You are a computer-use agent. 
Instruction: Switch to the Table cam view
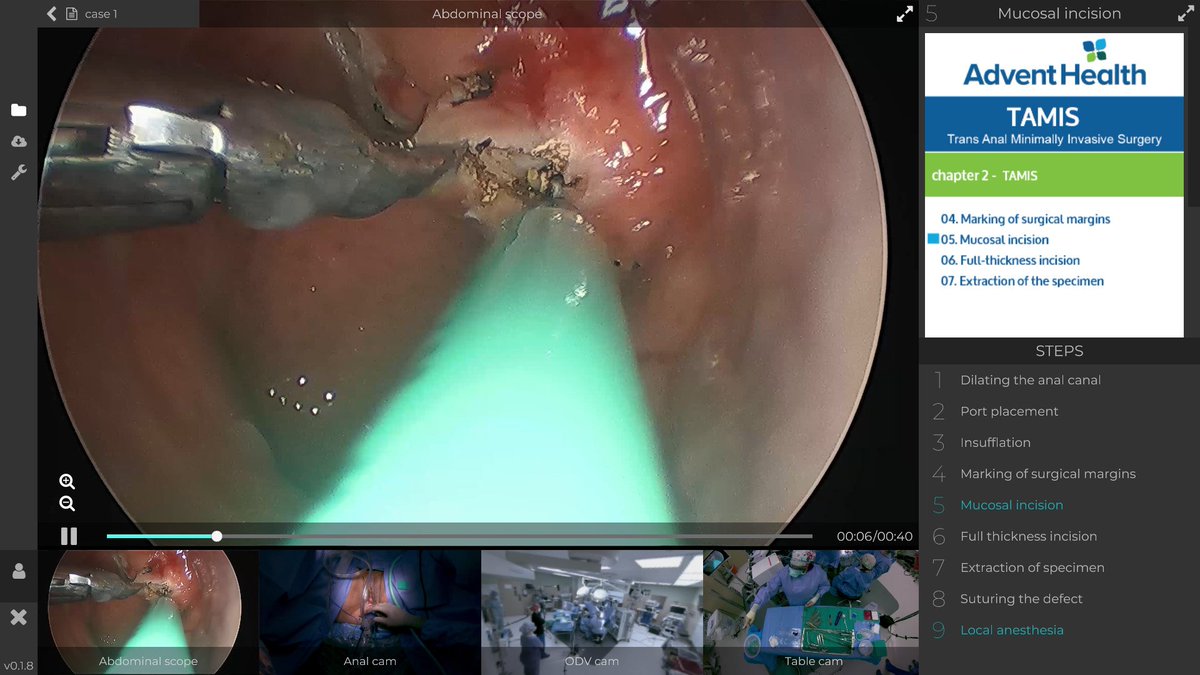coord(811,611)
